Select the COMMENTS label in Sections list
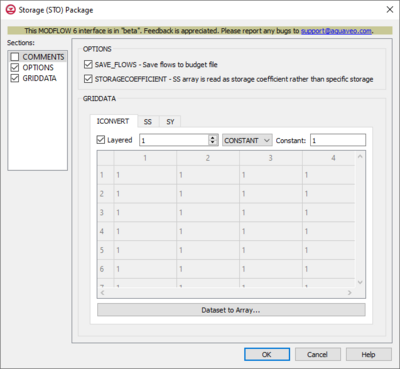This screenshot has width=400, height=369. pos(43,57)
